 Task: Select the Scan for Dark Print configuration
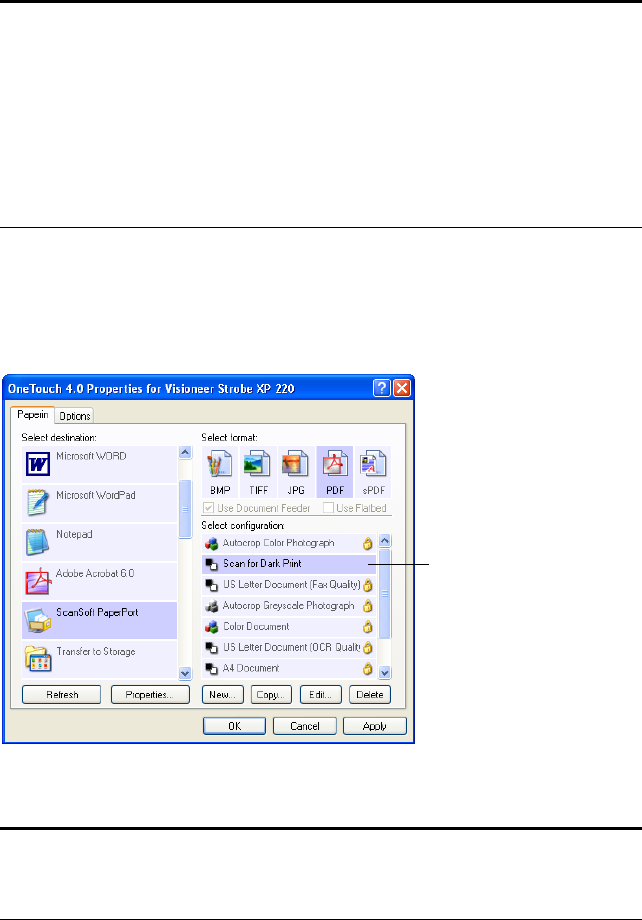point(289,564)
